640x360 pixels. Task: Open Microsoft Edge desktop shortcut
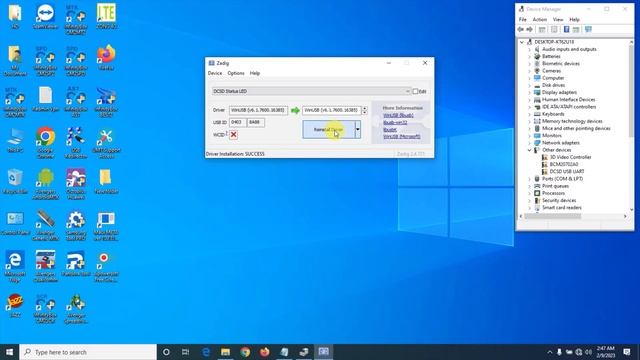15,266
